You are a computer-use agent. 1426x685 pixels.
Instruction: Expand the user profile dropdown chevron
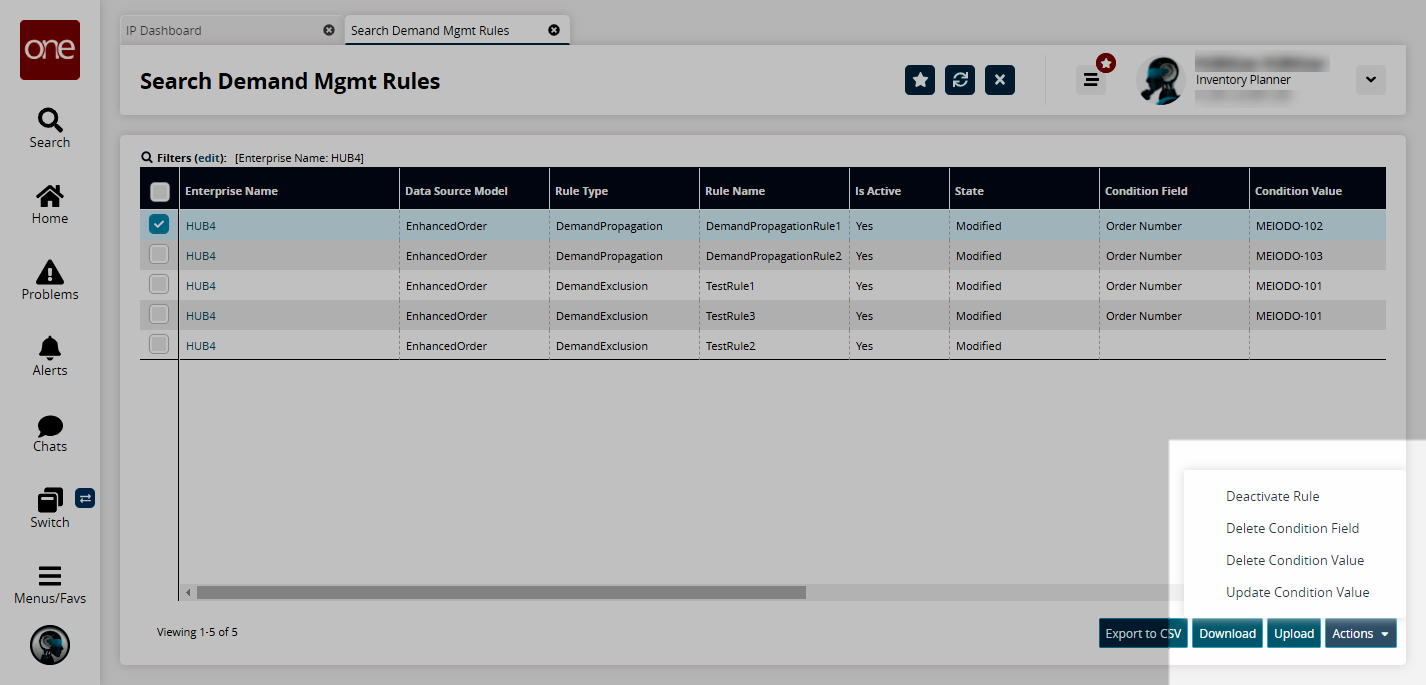click(1371, 80)
